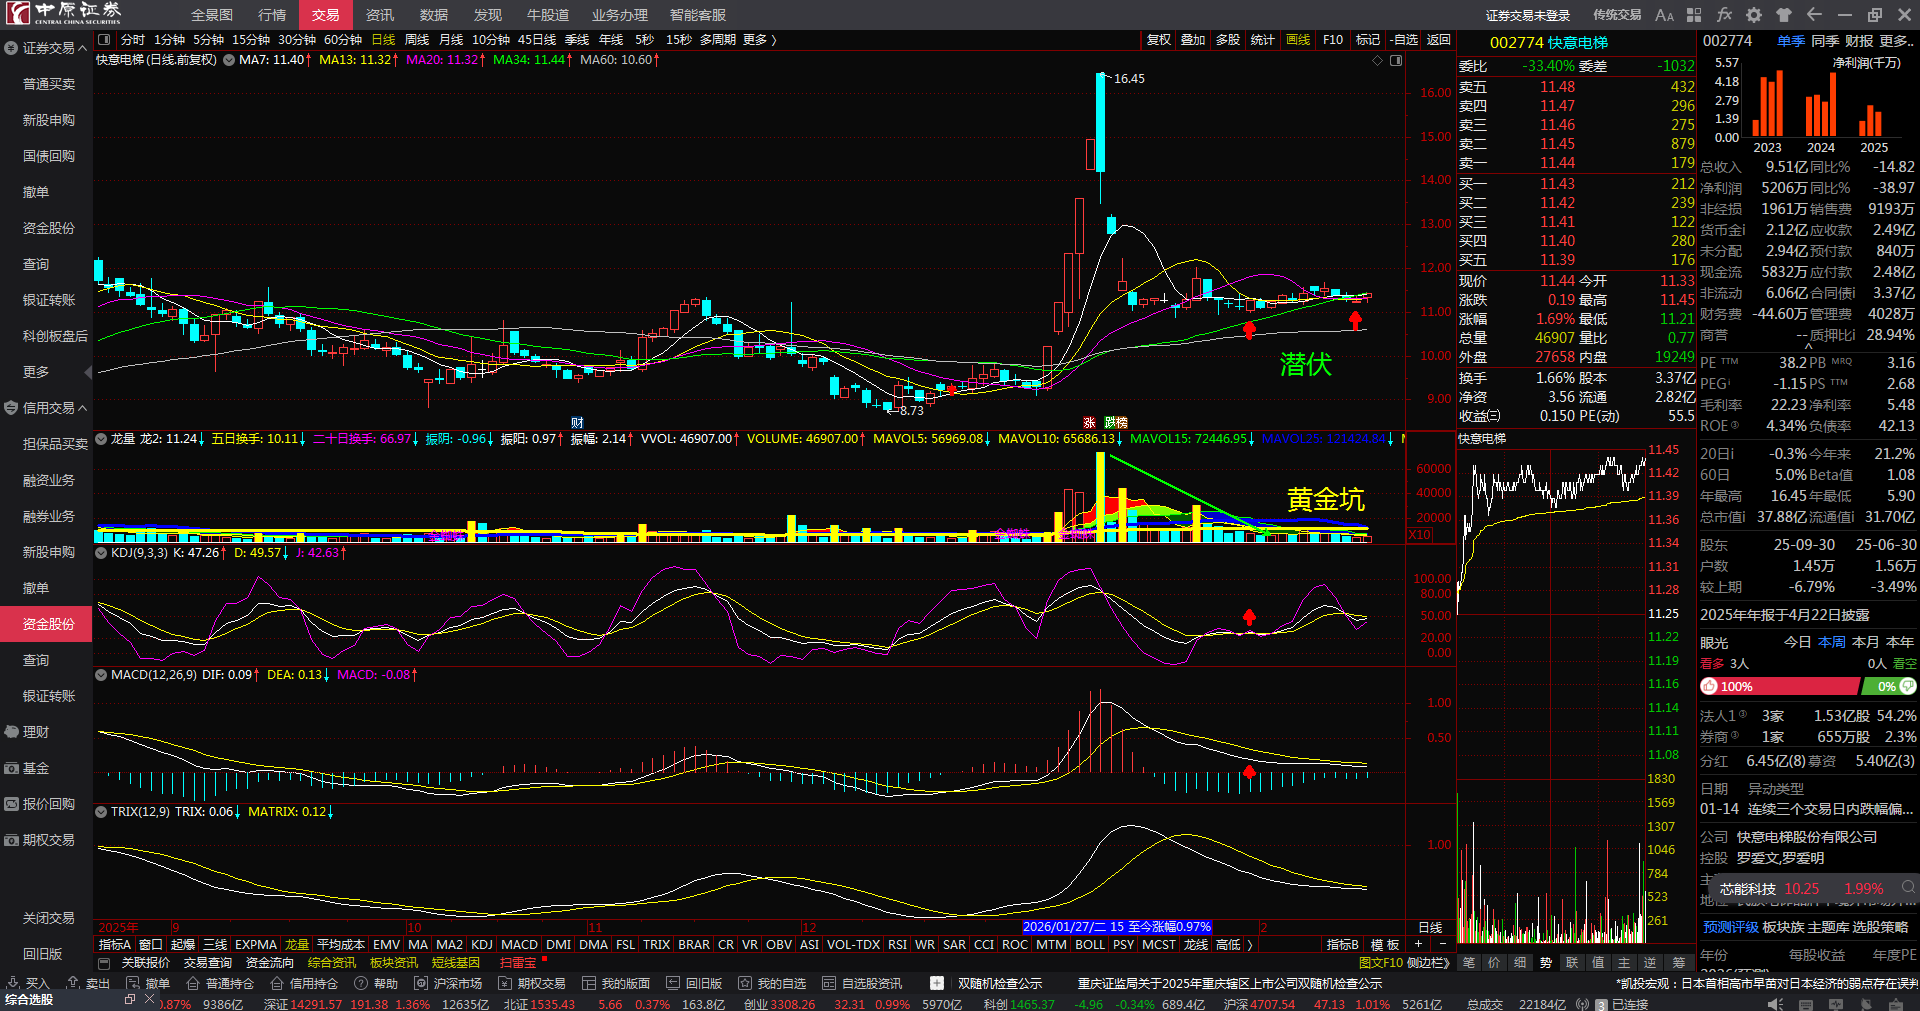The image size is (1920, 1011).
Task: Toggle 多股 multi-stock view
Action: click(x=1228, y=40)
